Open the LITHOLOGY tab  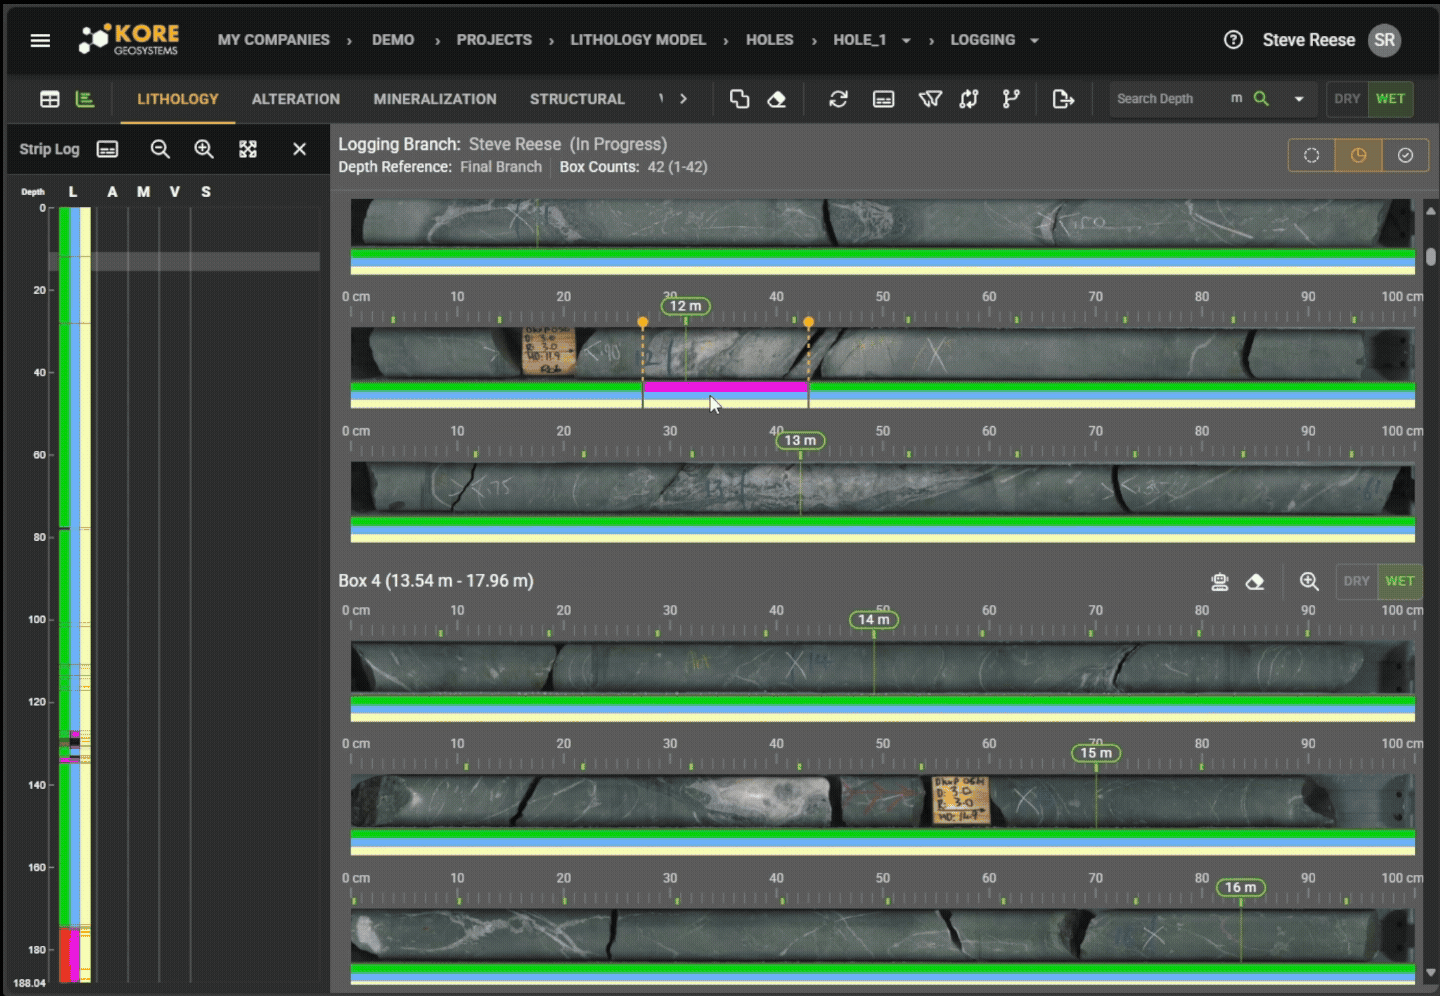click(178, 99)
